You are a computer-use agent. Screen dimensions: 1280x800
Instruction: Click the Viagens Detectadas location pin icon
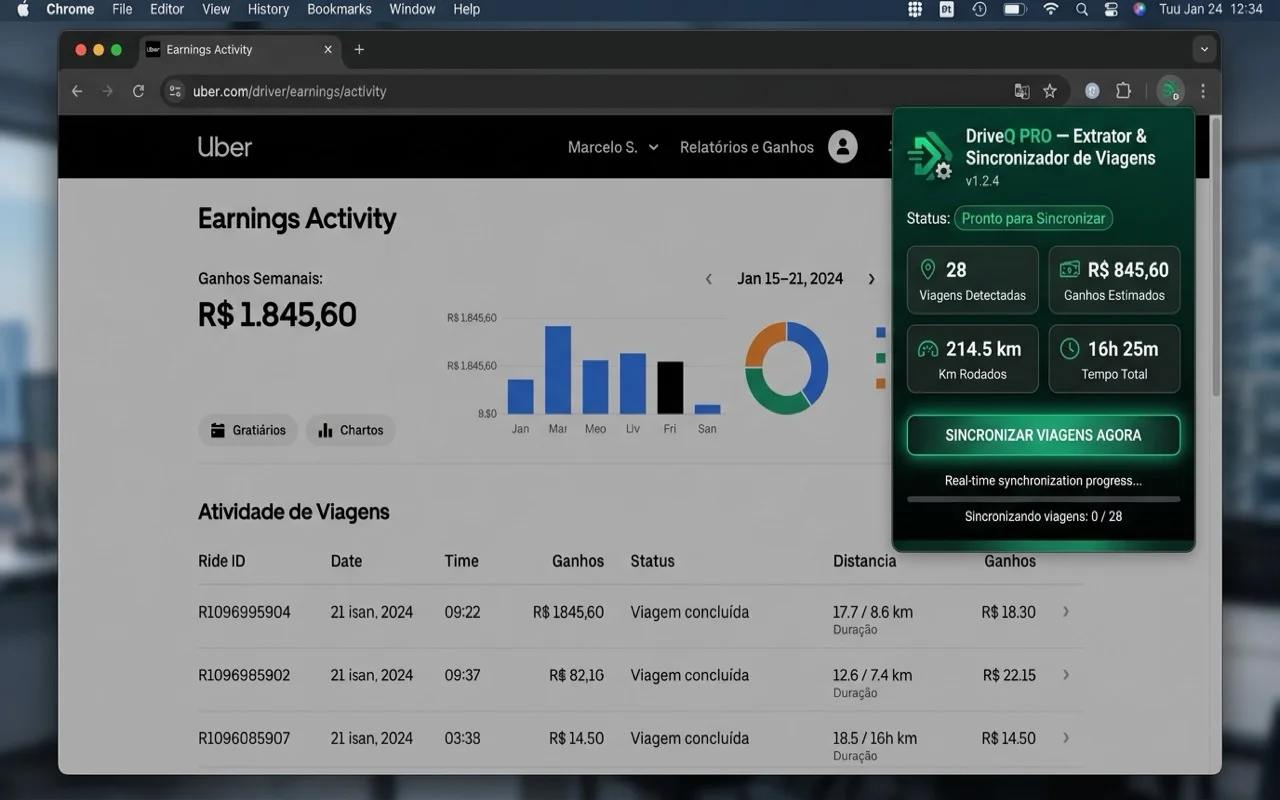click(928, 269)
